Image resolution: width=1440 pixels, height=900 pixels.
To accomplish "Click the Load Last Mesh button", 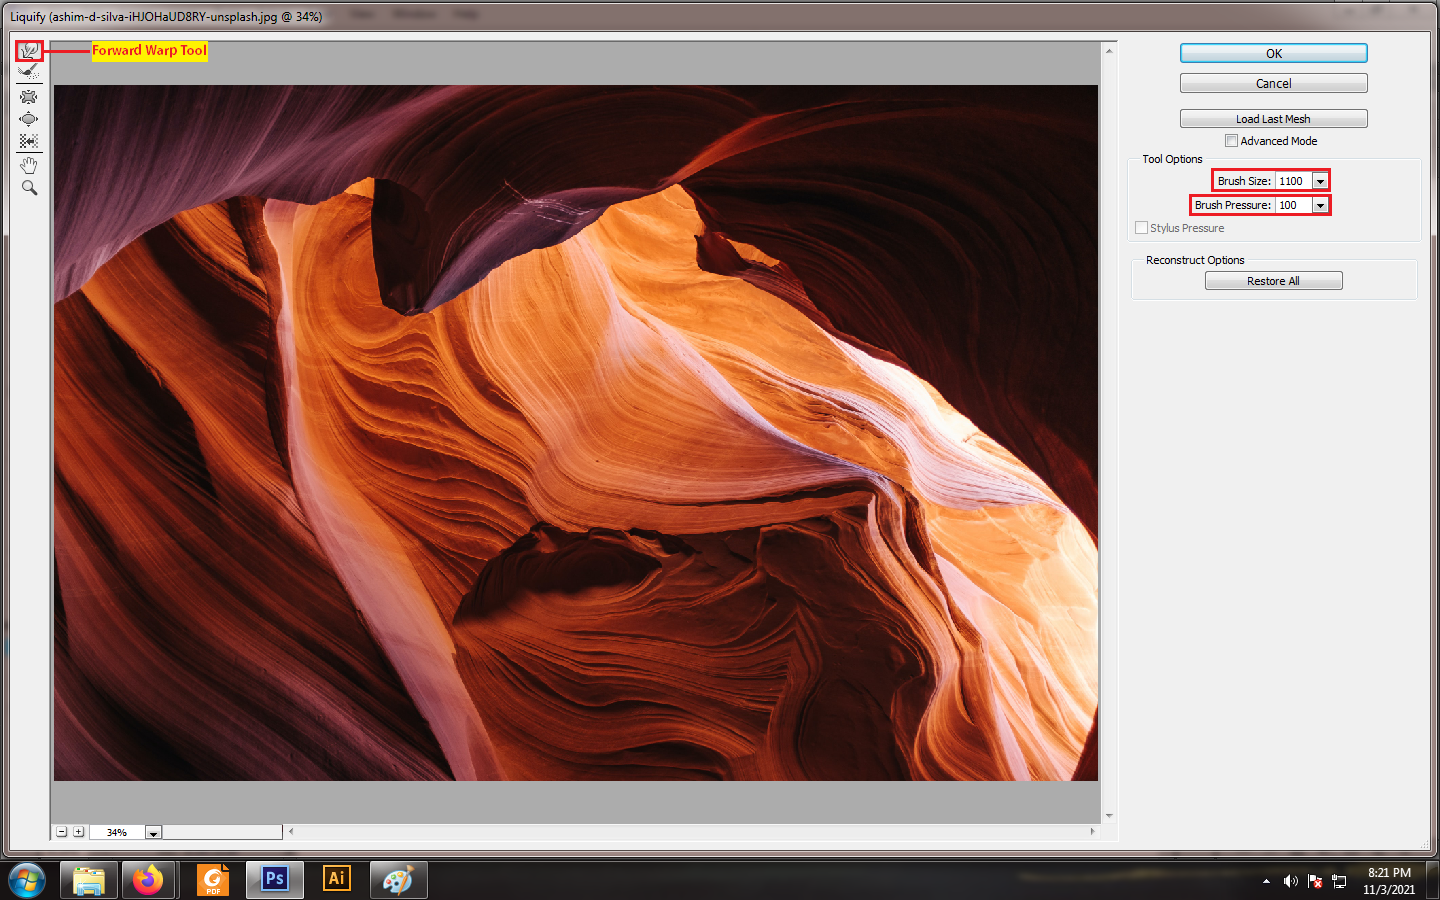I will [x=1273, y=119].
